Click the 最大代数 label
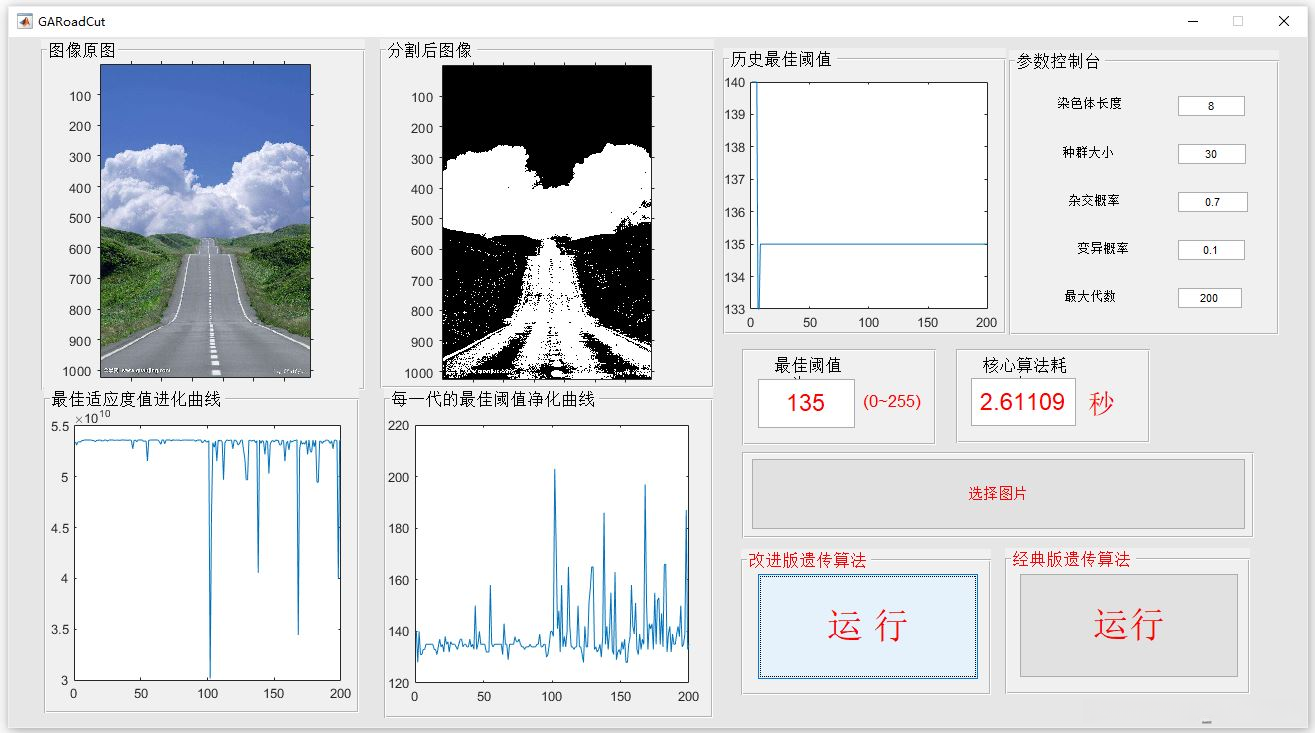The image size is (1315, 733). 1090,296
